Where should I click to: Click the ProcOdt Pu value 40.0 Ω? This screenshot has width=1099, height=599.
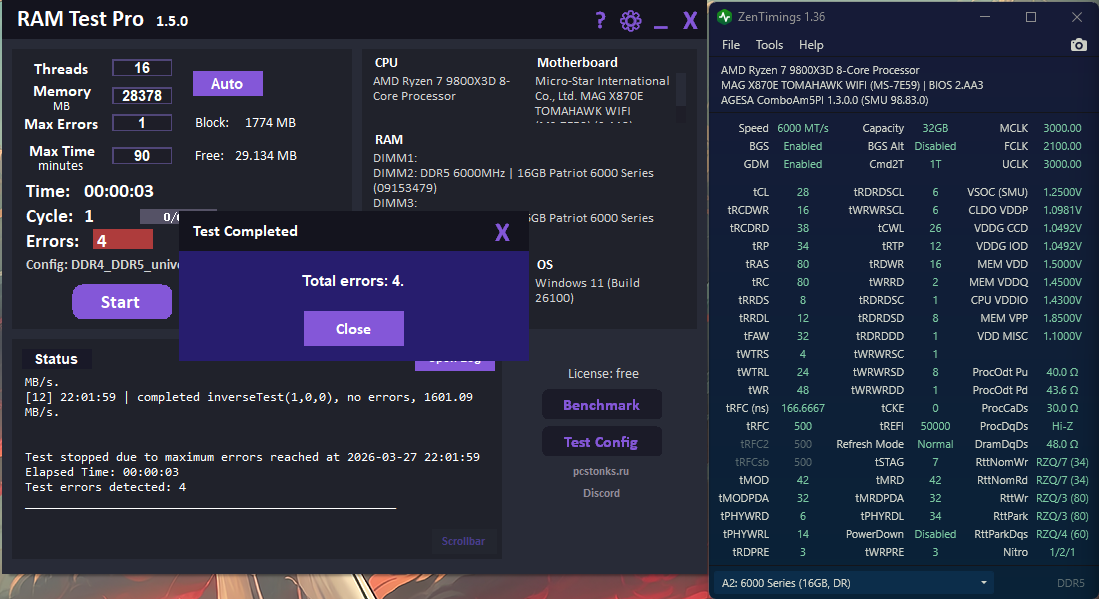pos(1062,372)
